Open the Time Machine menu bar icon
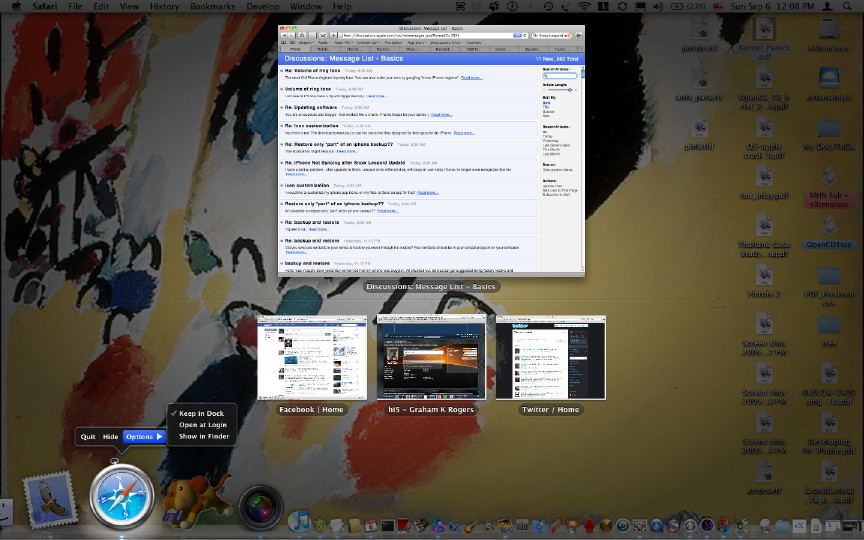Image resolution: width=864 pixels, height=540 pixels. [x=549, y=7]
